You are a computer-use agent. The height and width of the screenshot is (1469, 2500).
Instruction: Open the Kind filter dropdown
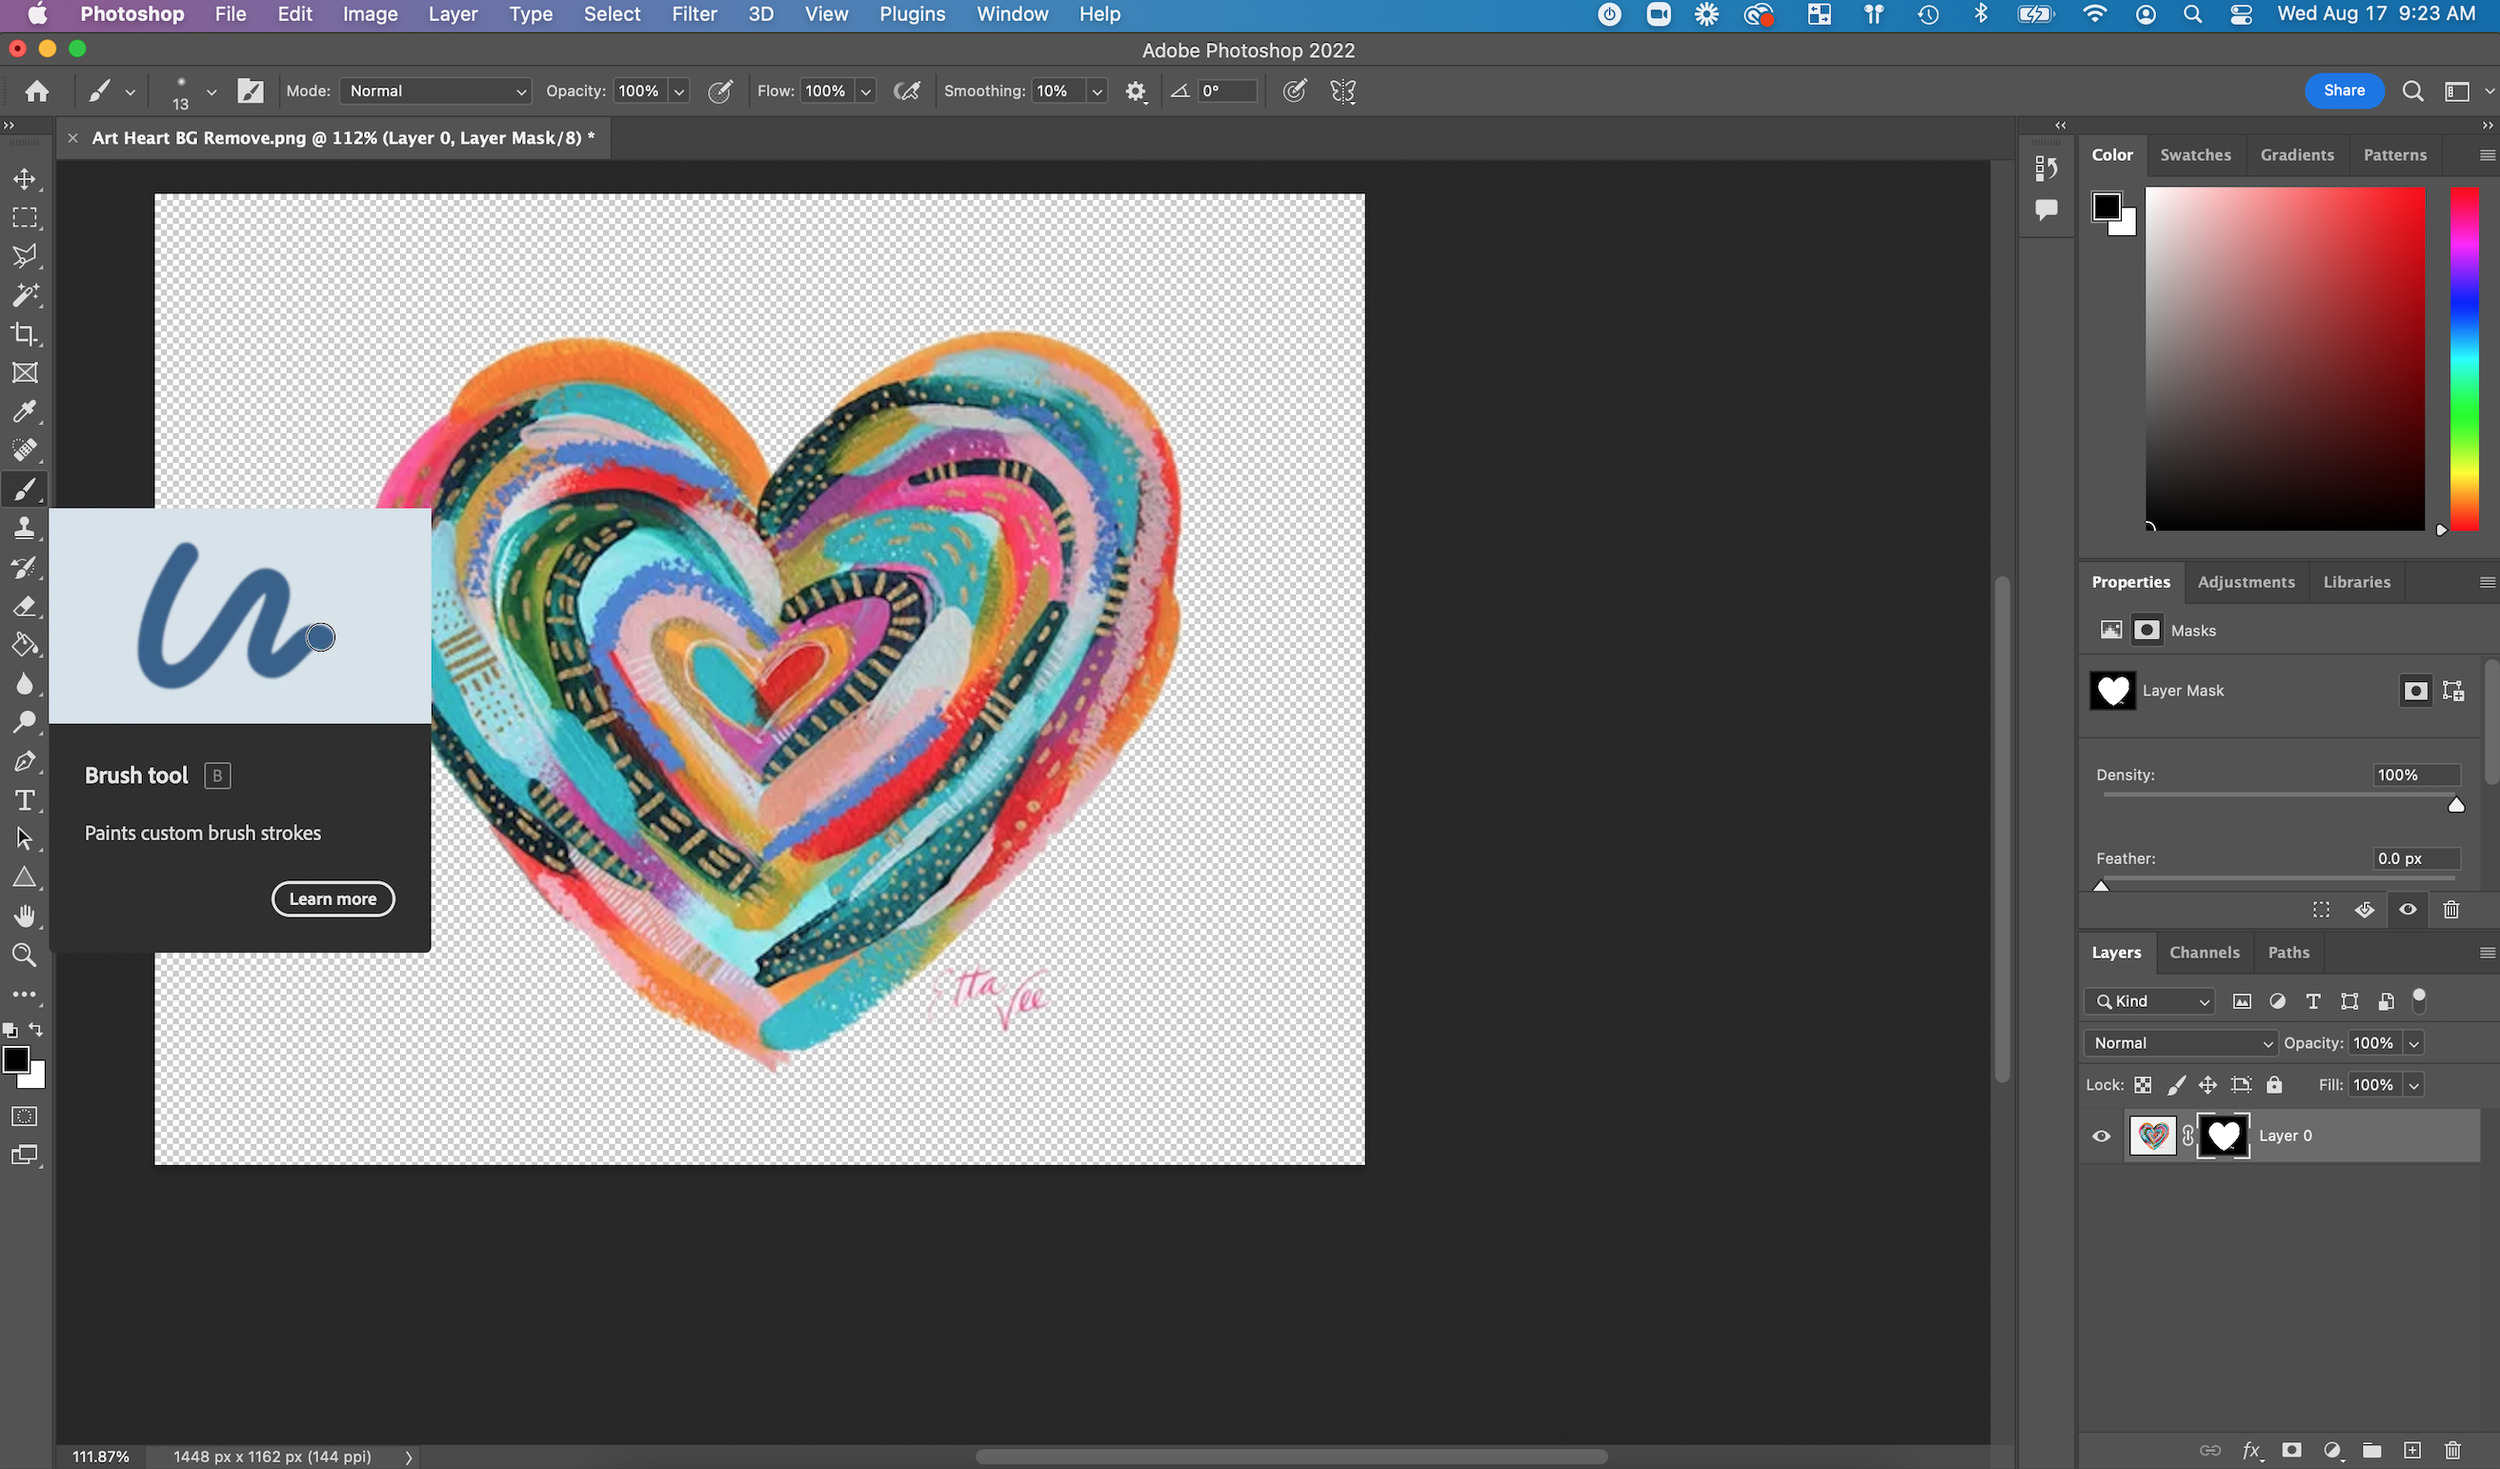pos(2150,1001)
